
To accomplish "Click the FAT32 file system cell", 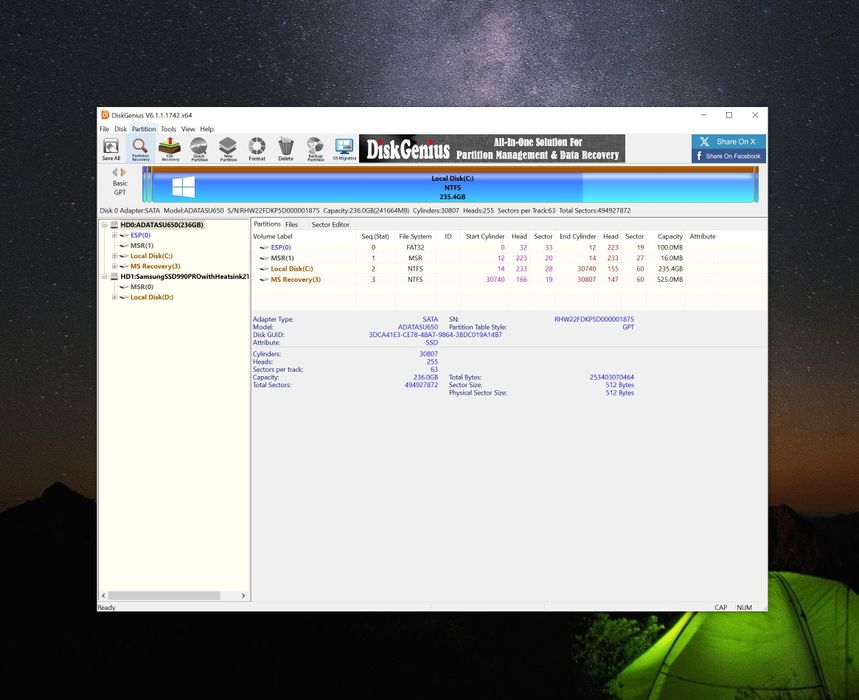I will coord(415,248).
